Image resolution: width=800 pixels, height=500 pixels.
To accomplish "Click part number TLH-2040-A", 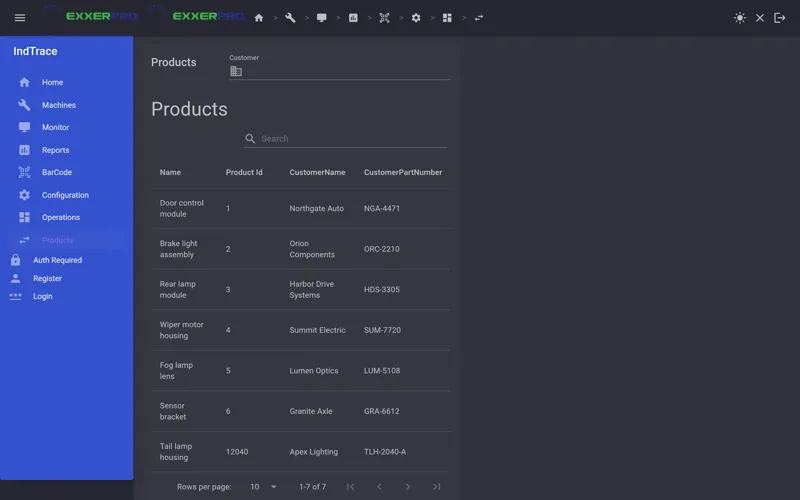I will [x=385, y=452].
